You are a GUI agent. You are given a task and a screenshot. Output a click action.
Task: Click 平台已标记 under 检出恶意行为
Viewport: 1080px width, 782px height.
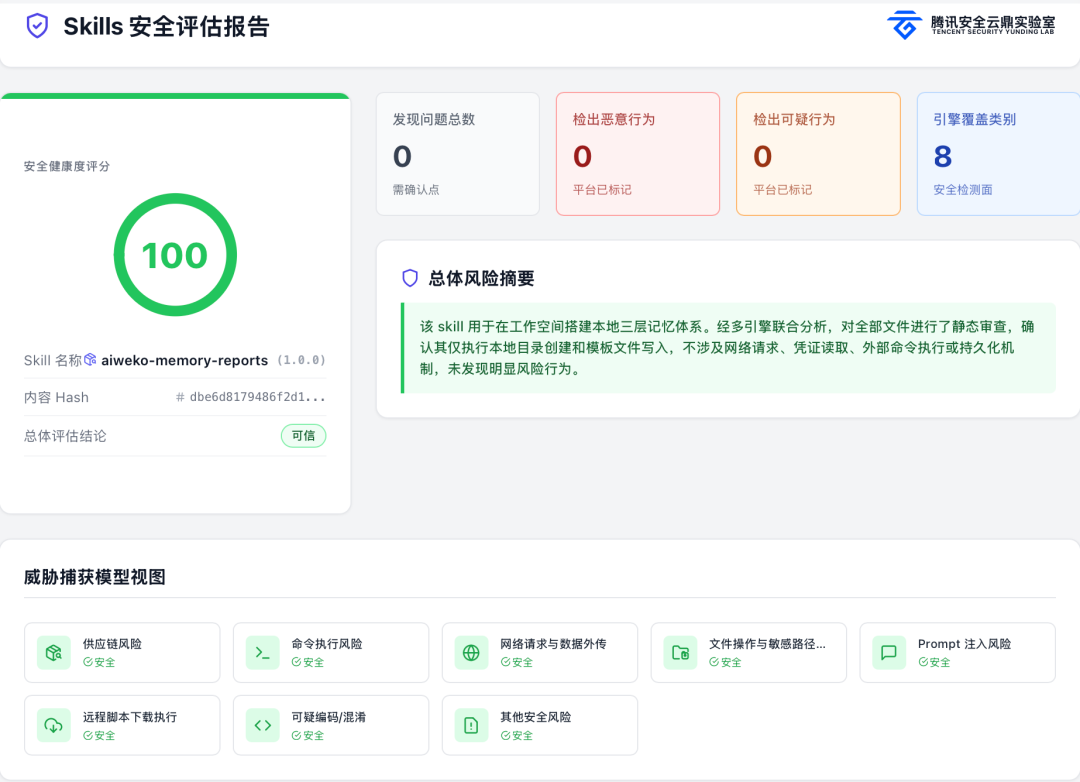tap(602, 189)
